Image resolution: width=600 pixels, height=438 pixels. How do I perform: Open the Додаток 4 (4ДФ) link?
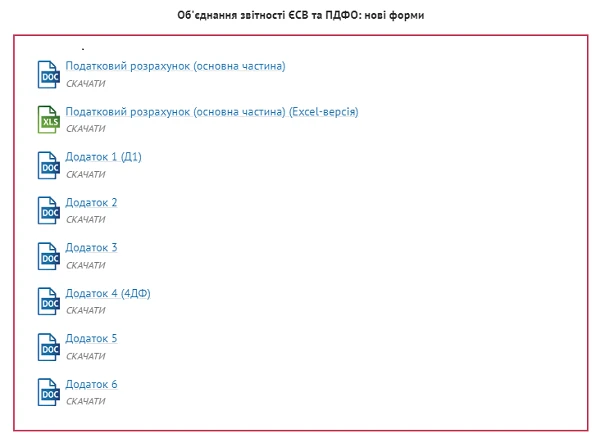(107, 293)
